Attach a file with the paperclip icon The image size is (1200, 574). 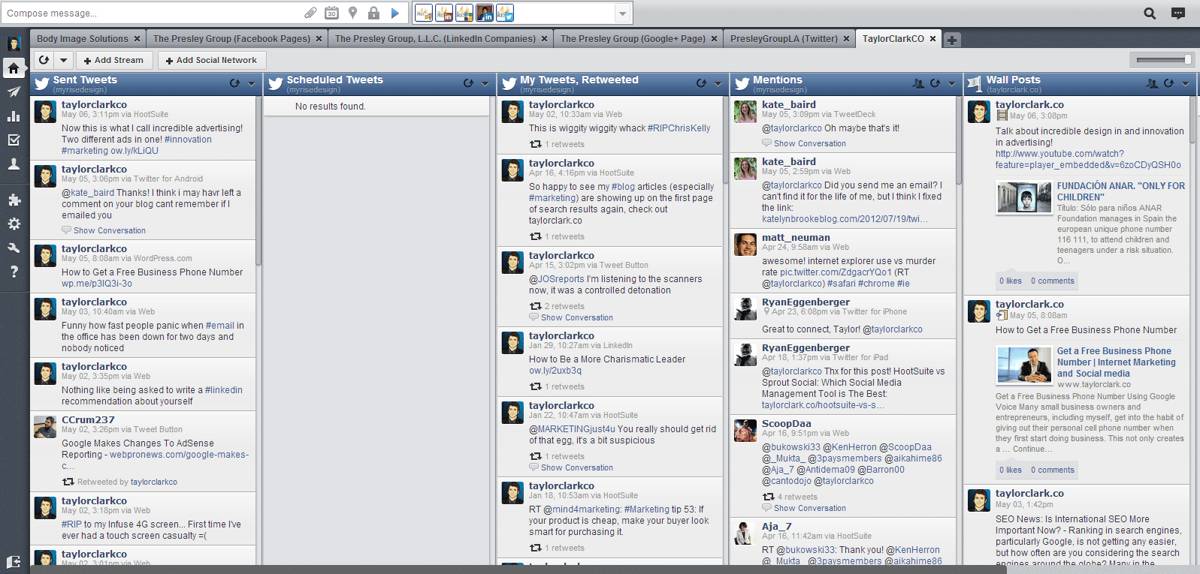tap(311, 13)
